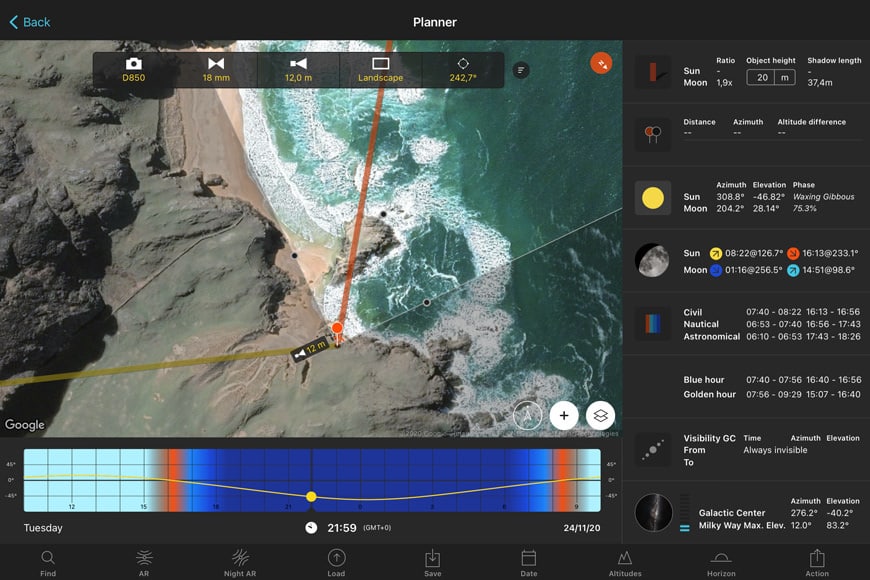Go back using the Back button
Viewport: 870px width, 580px height.
click(x=30, y=22)
